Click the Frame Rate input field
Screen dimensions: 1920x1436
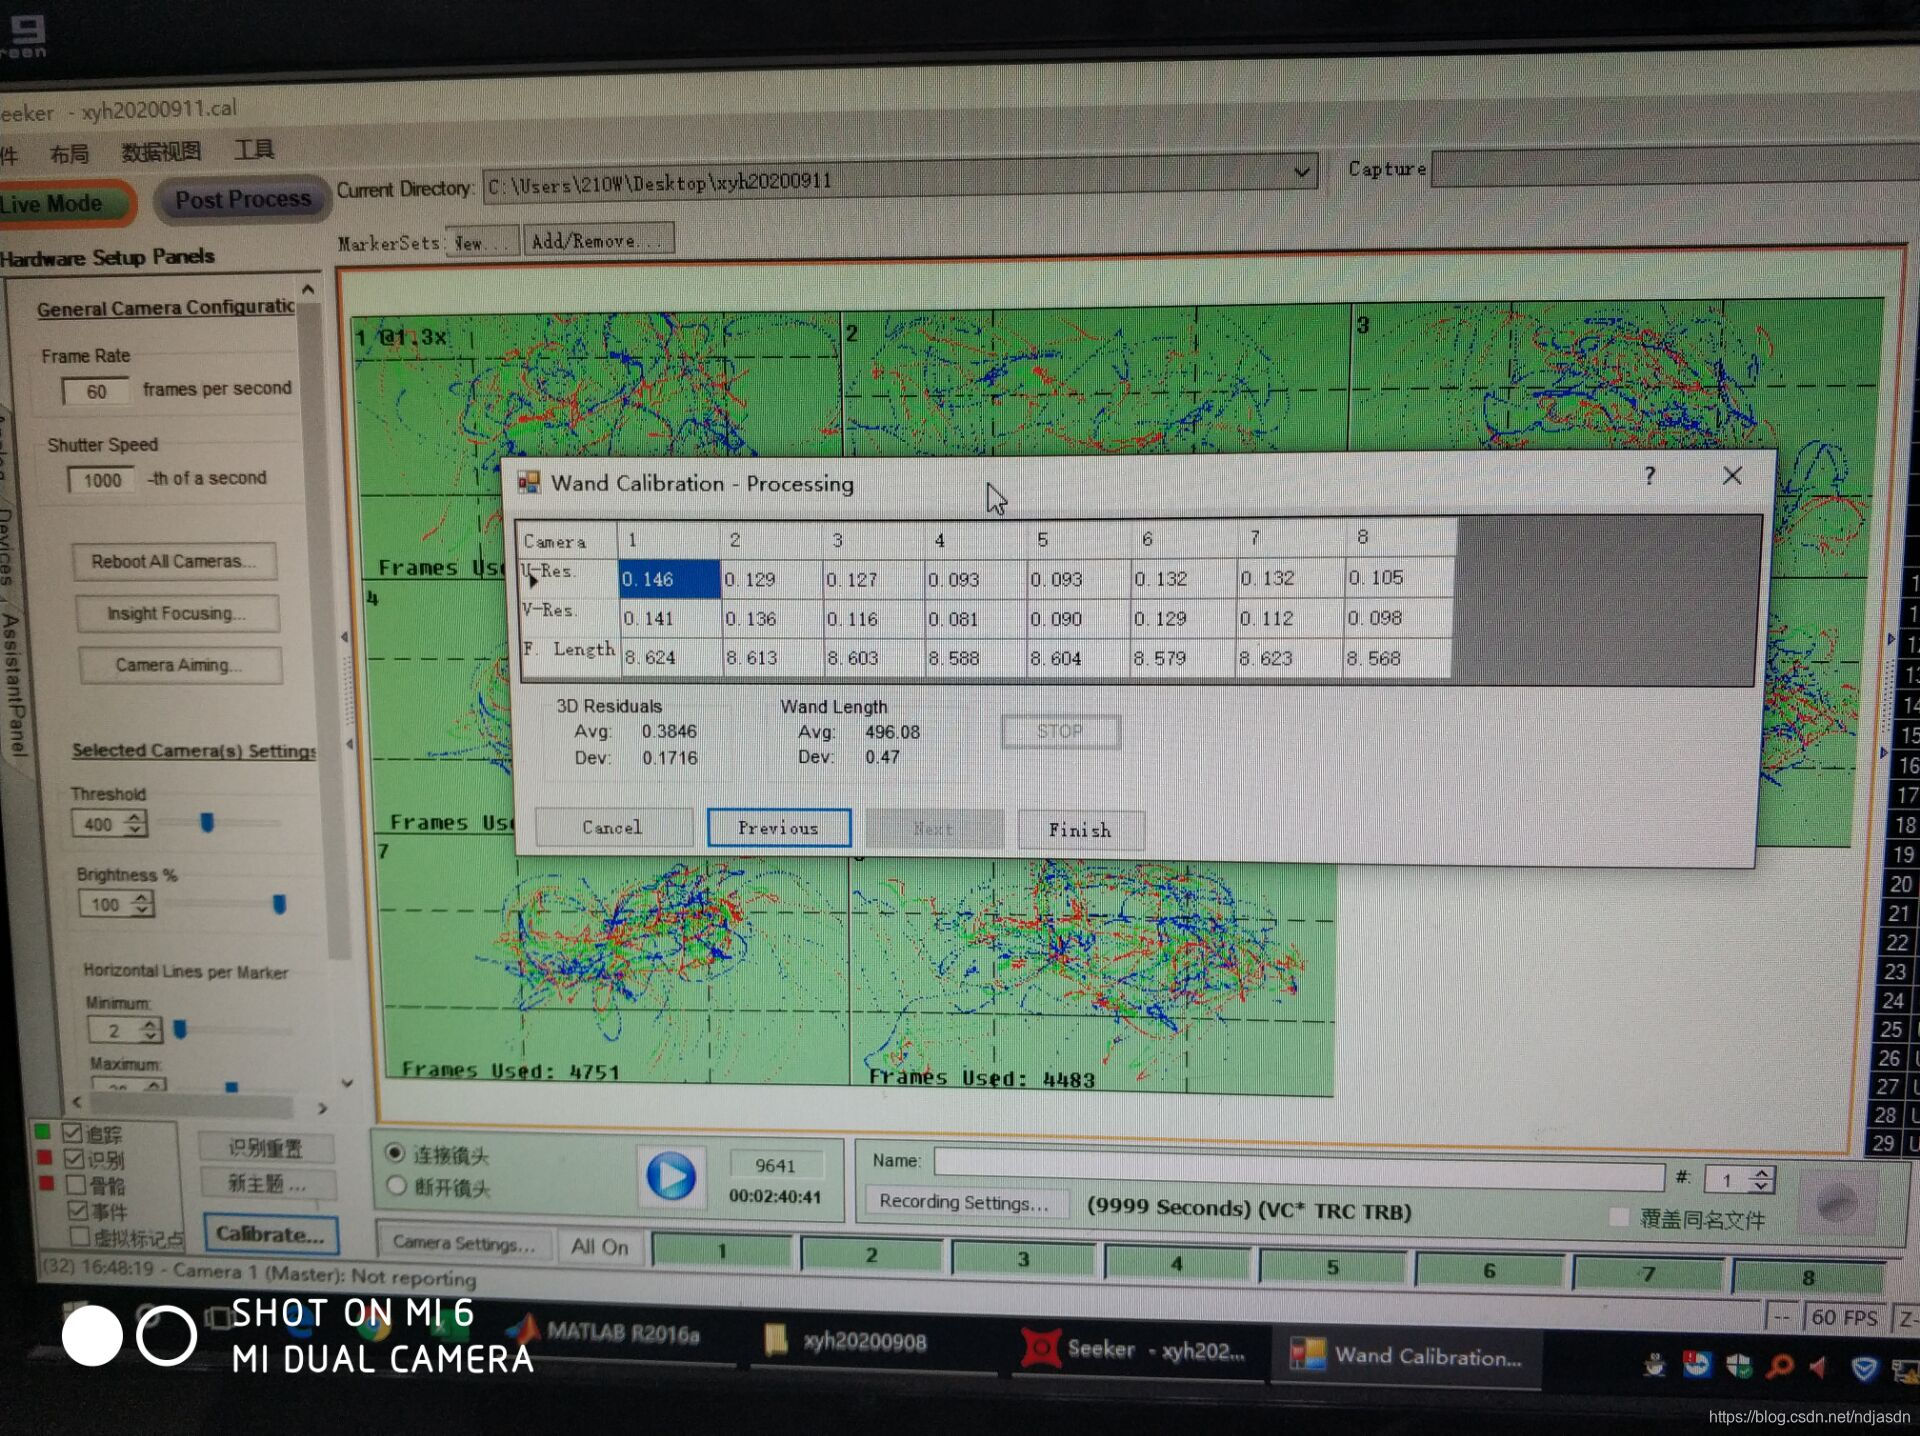click(x=96, y=391)
